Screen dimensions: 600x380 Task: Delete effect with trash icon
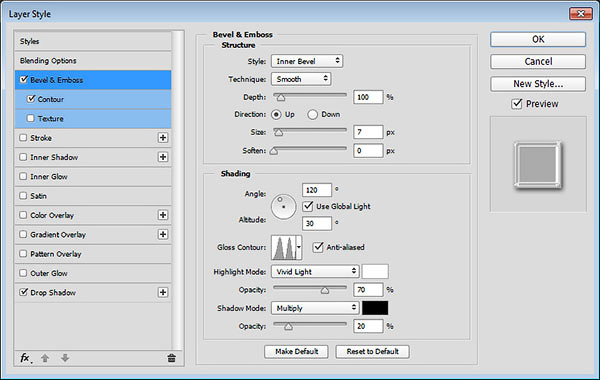pos(171,358)
